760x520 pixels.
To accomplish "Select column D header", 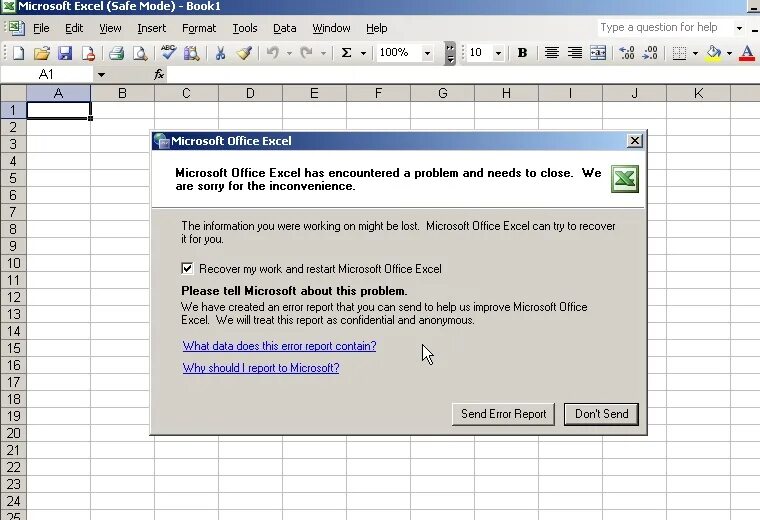I will (250, 93).
